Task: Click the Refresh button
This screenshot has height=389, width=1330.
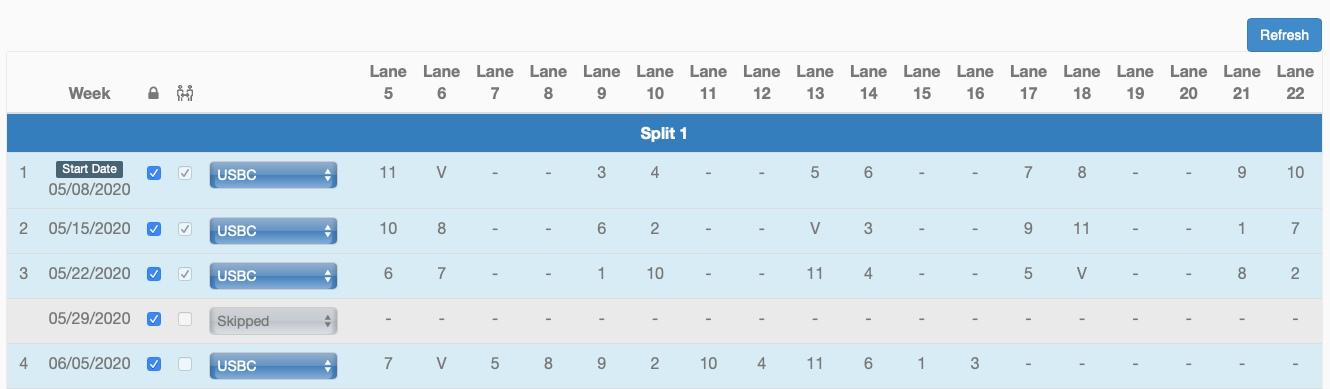Action: (1284, 35)
